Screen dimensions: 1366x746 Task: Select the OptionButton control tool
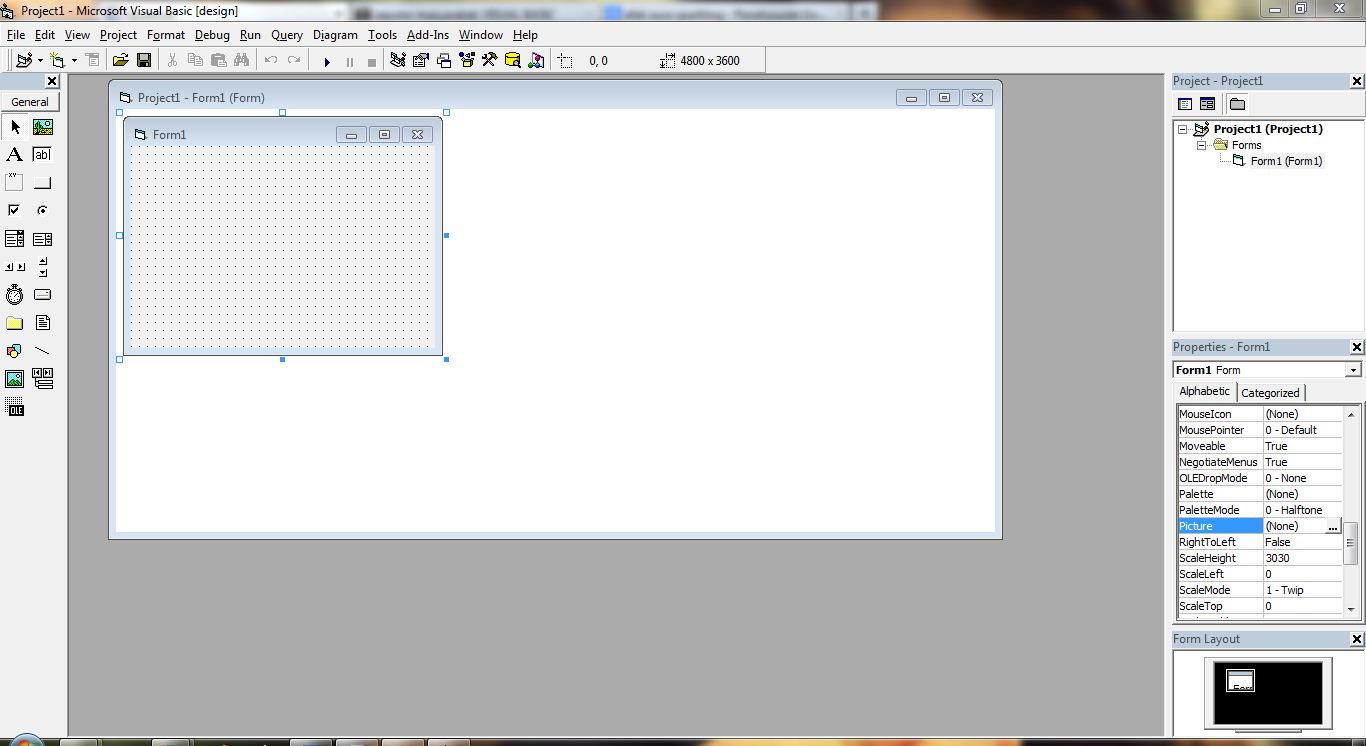(43, 211)
